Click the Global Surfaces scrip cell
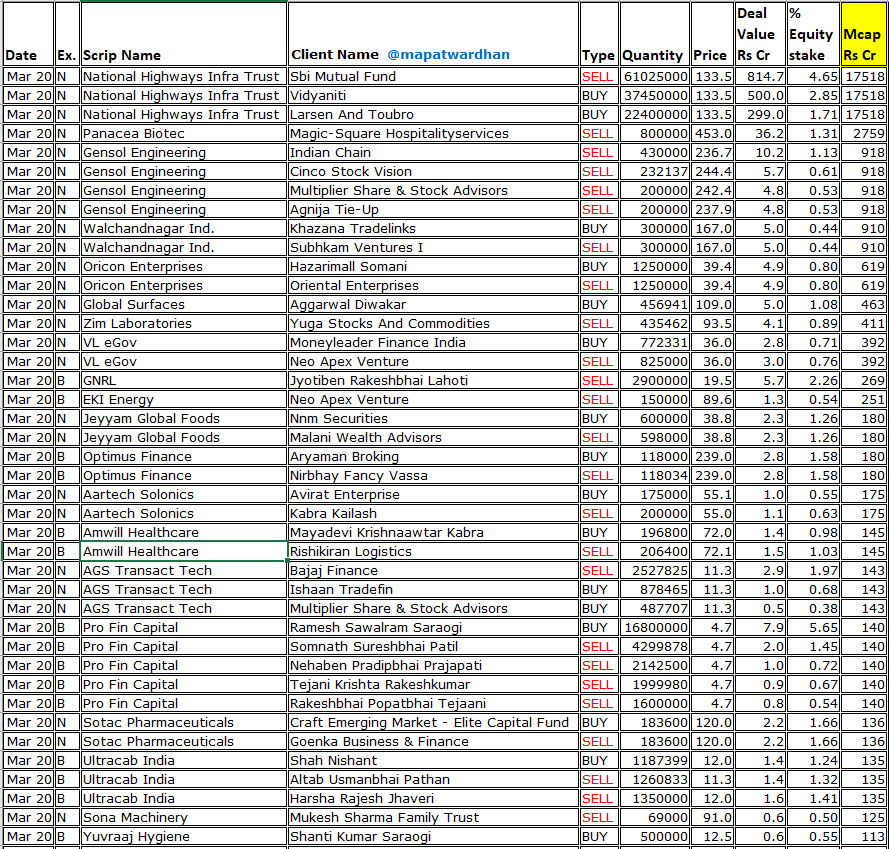Screen dimensions: 889x849 coord(184,305)
